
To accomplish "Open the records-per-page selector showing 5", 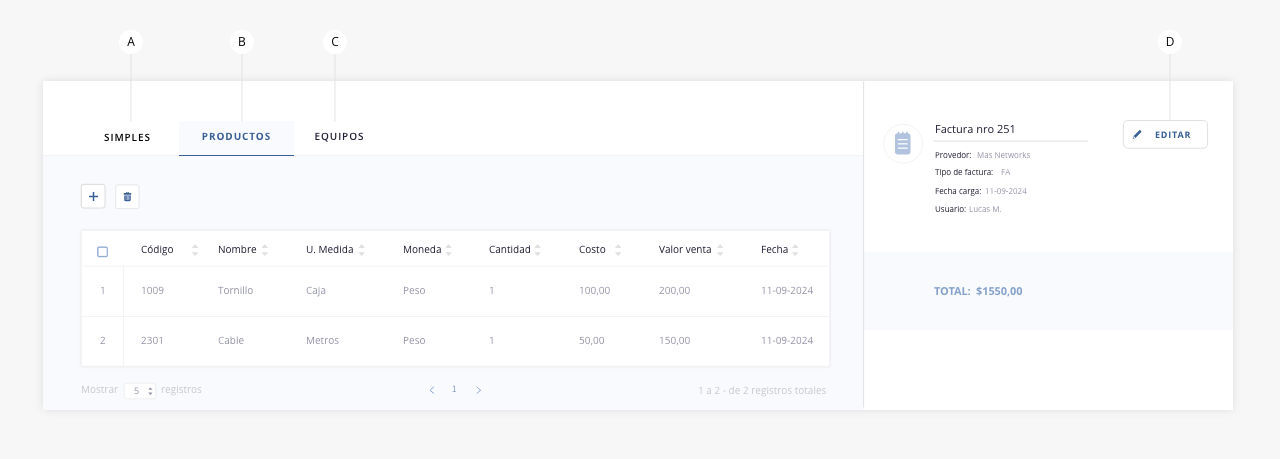I will pyautogui.click(x=140, y=390).
